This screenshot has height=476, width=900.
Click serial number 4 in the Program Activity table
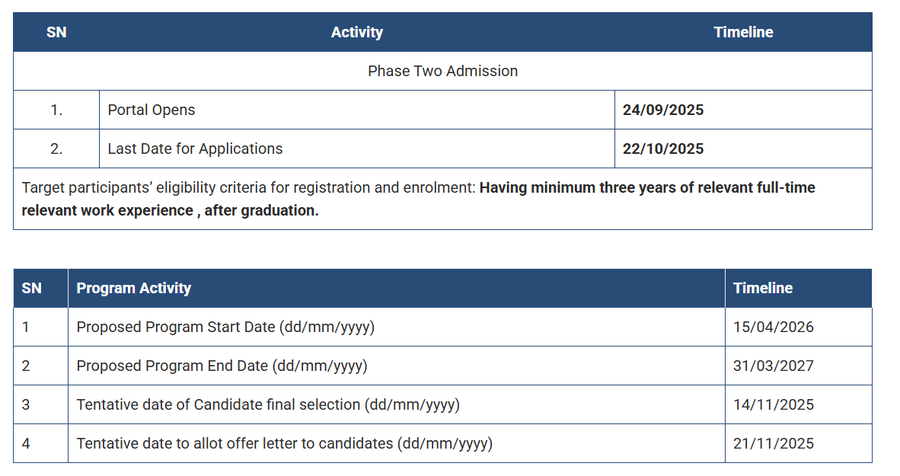pyautogui.click(x=26, y=443)
